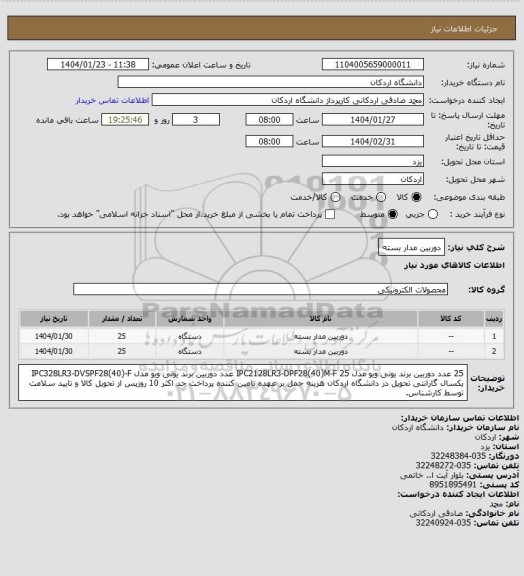Click the تاریخ نیاز column header
This screenshot has height=576, width=524.
(54, 319)
